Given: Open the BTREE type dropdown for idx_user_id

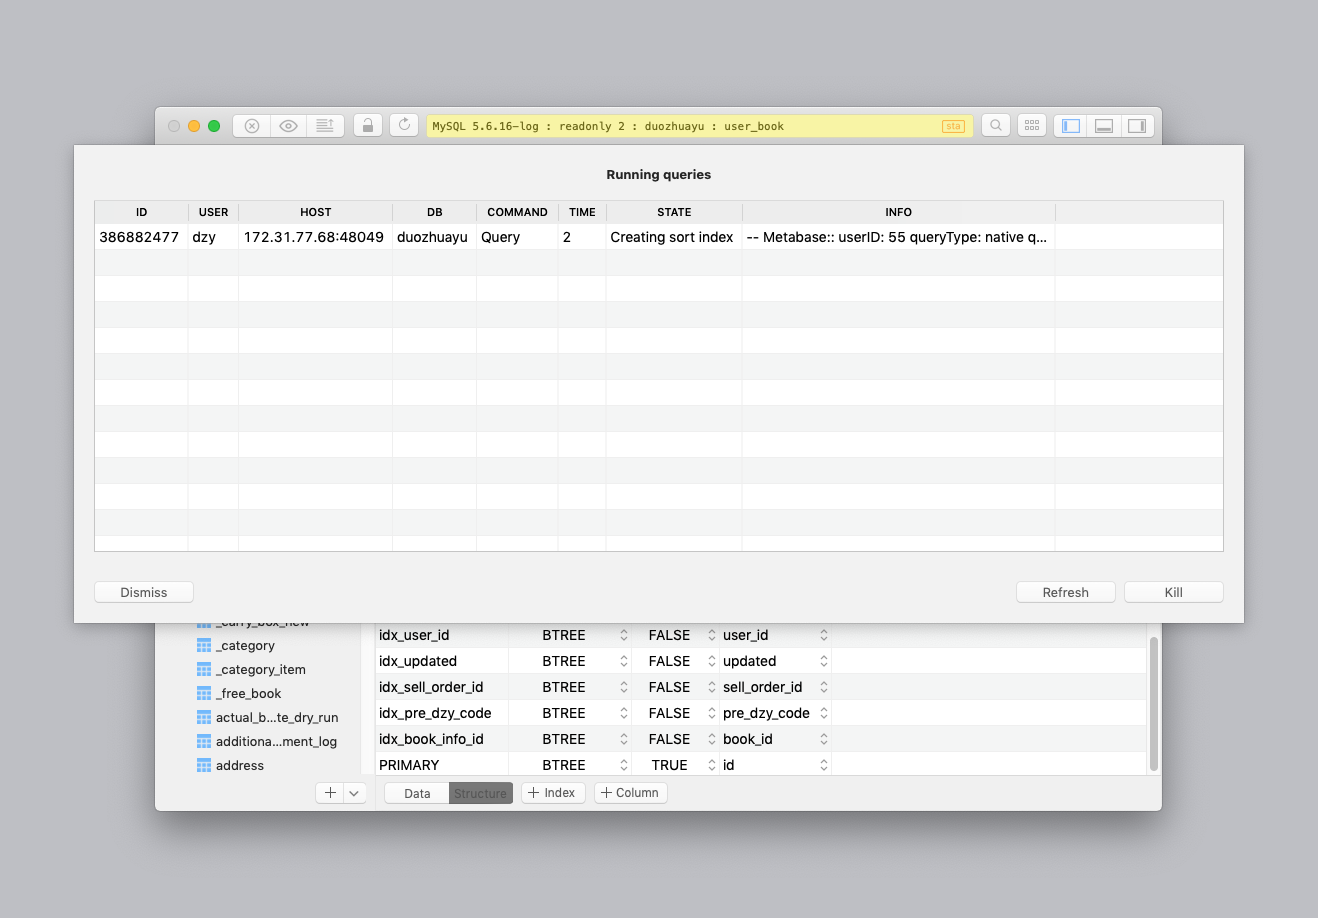Looking at the screenshot, I should [624, 634].
